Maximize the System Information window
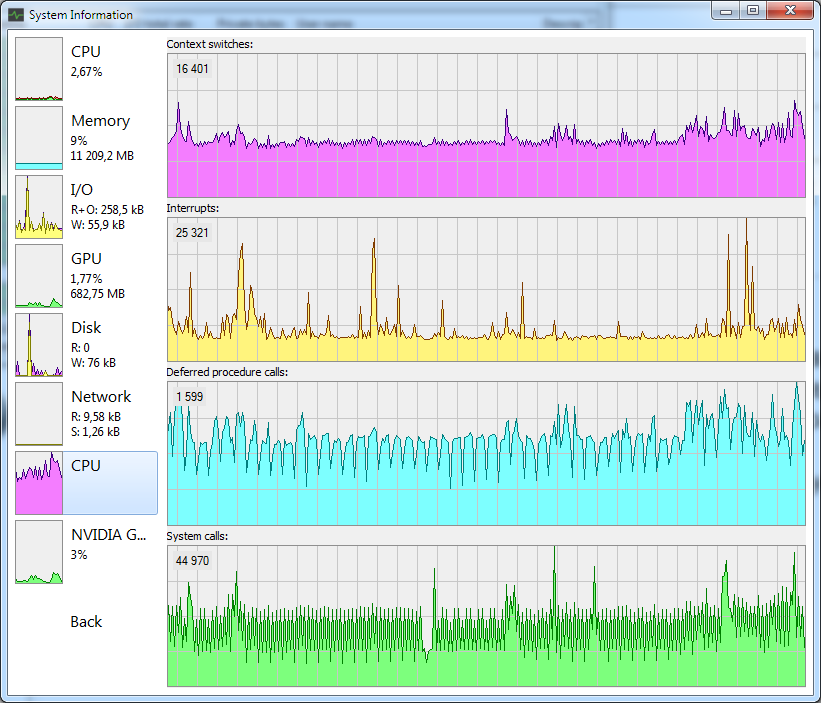This screenshot has width=821, height=703. [x=753, y=10]
